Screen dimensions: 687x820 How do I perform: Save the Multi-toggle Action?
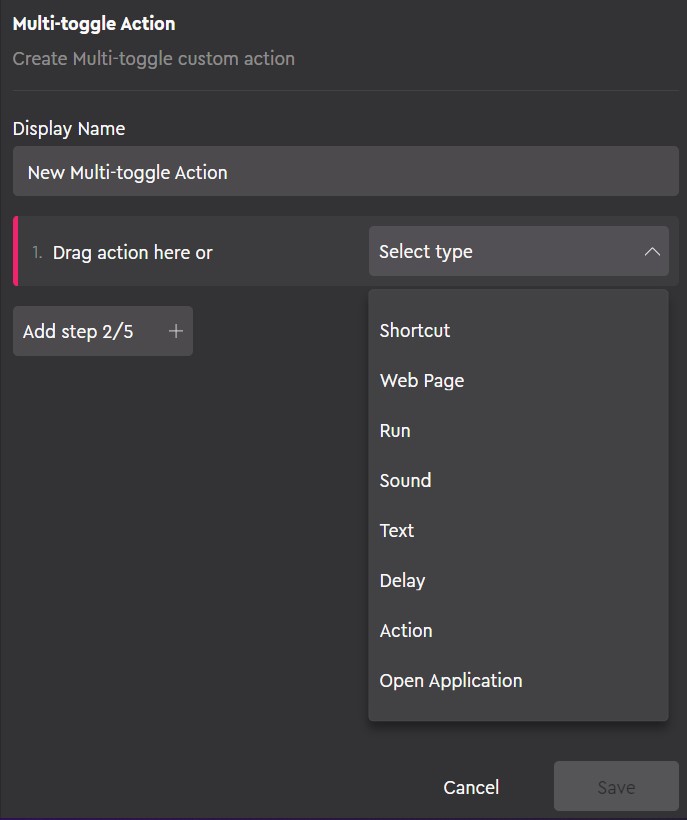point(615,787)
